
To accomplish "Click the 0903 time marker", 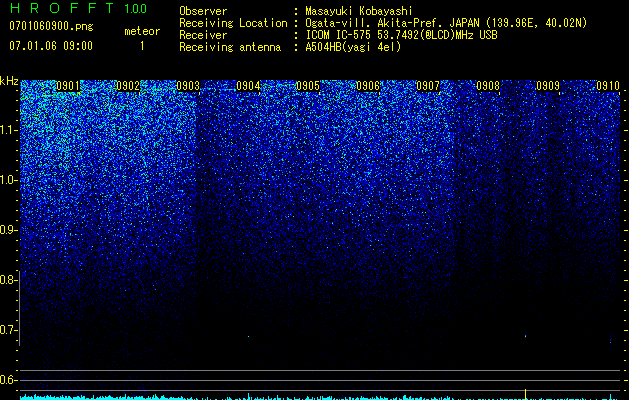I will pos(188,86).
